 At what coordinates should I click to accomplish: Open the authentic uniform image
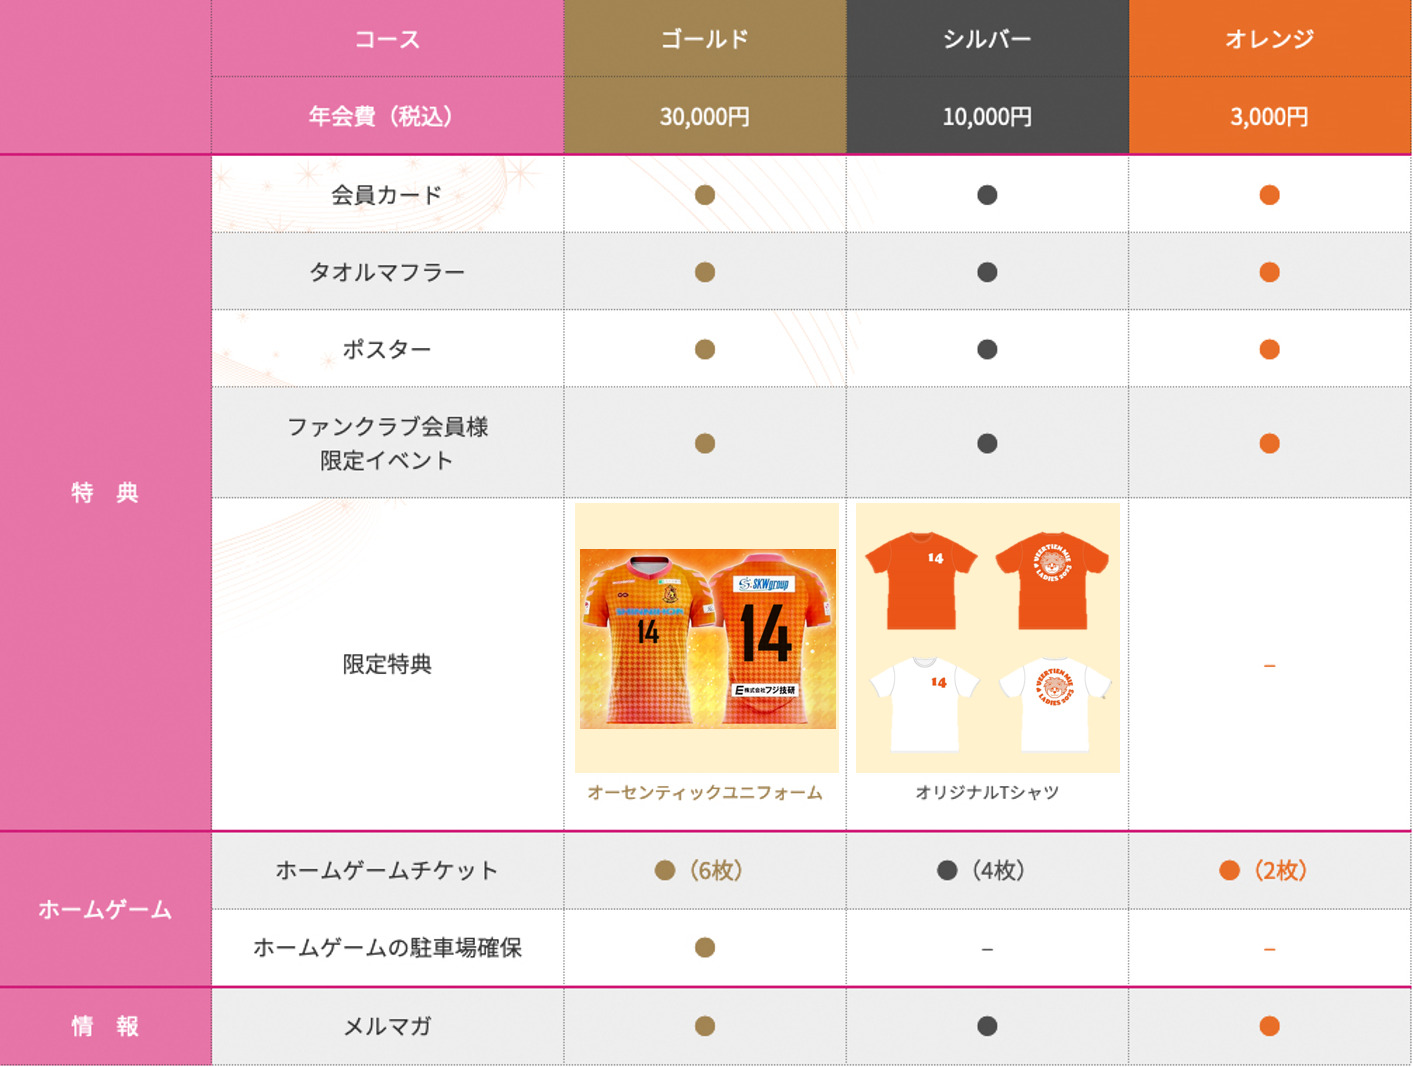pyautogui.click(x=707, y=638)
